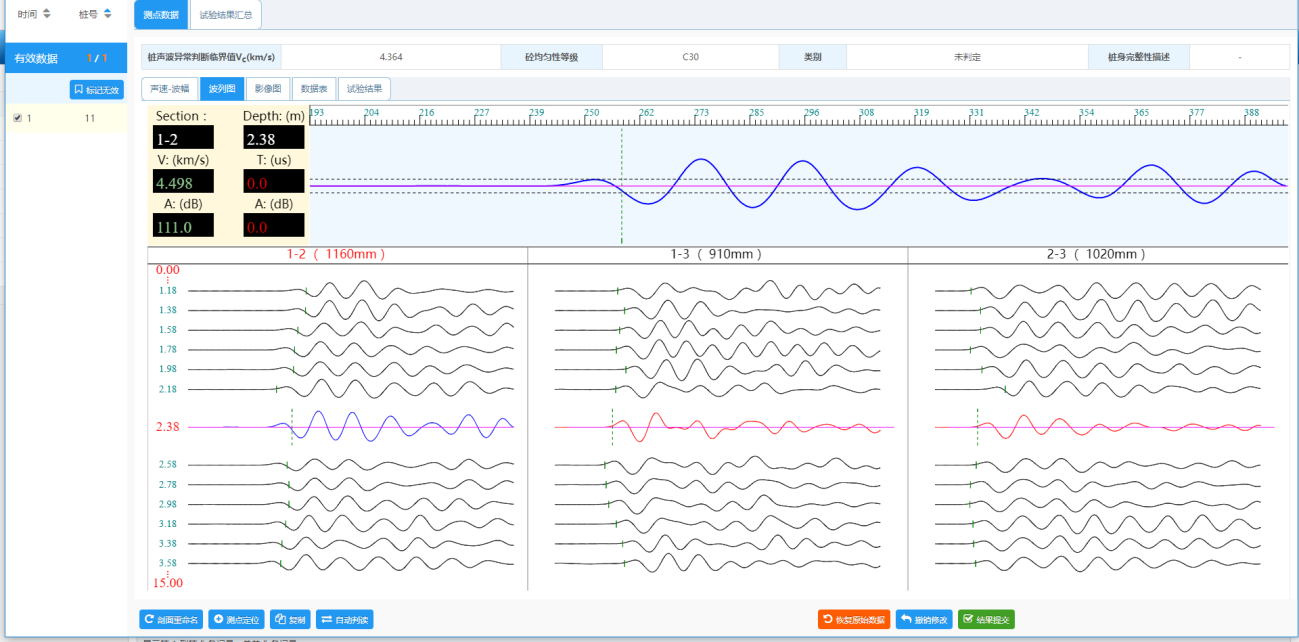Click the Depth value field 2.38
1299x642 pixels.
[274, 138]
